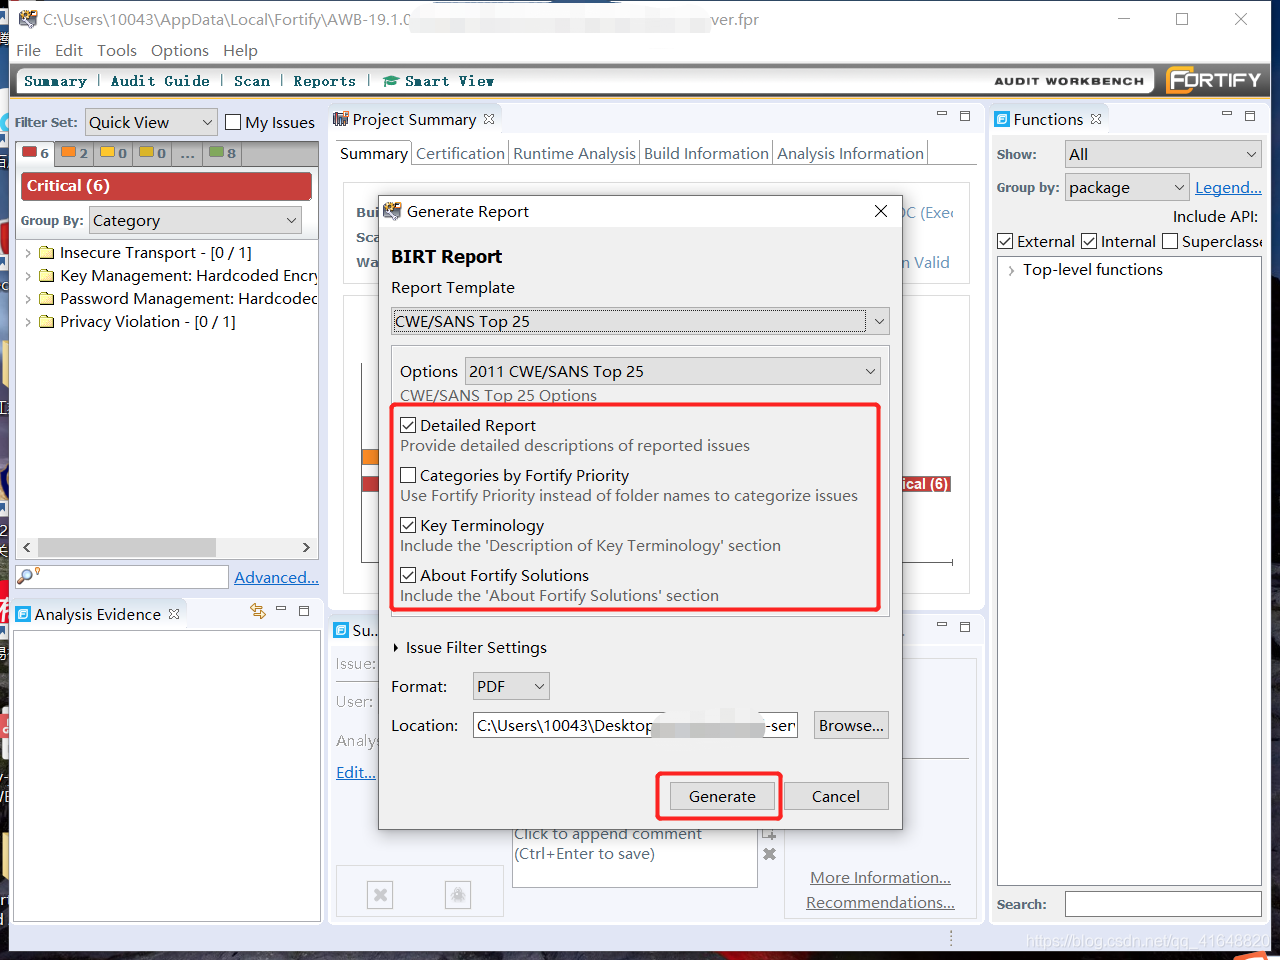Uncheck the Key Terminology option
The height and width of the screenshot is (960, 1280).
pos(408,525)
